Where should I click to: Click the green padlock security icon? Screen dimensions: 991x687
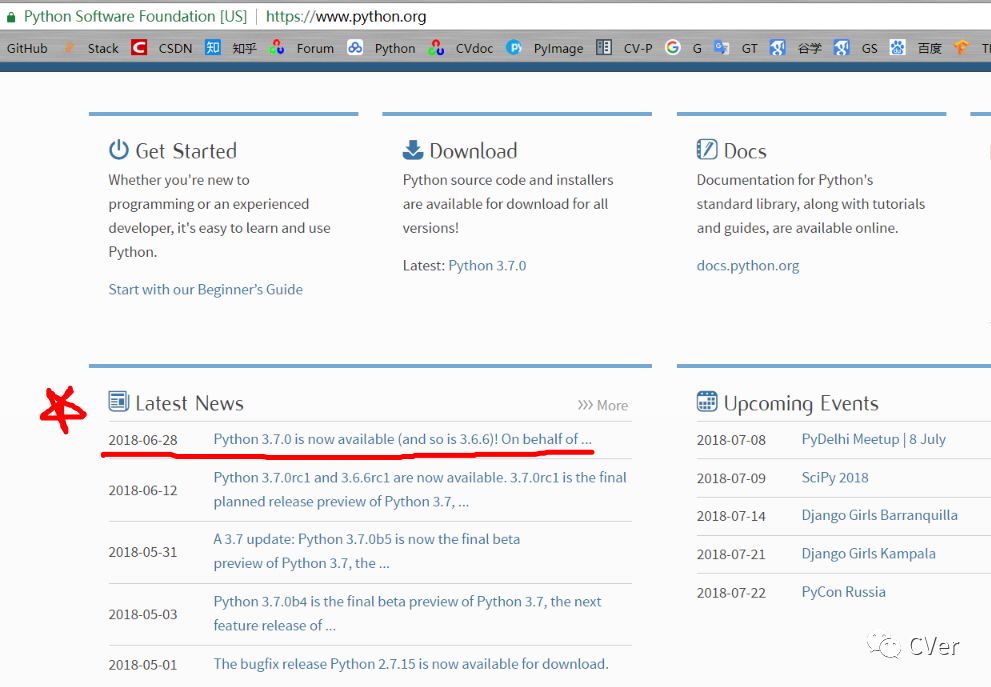click(x=11, y=18)
